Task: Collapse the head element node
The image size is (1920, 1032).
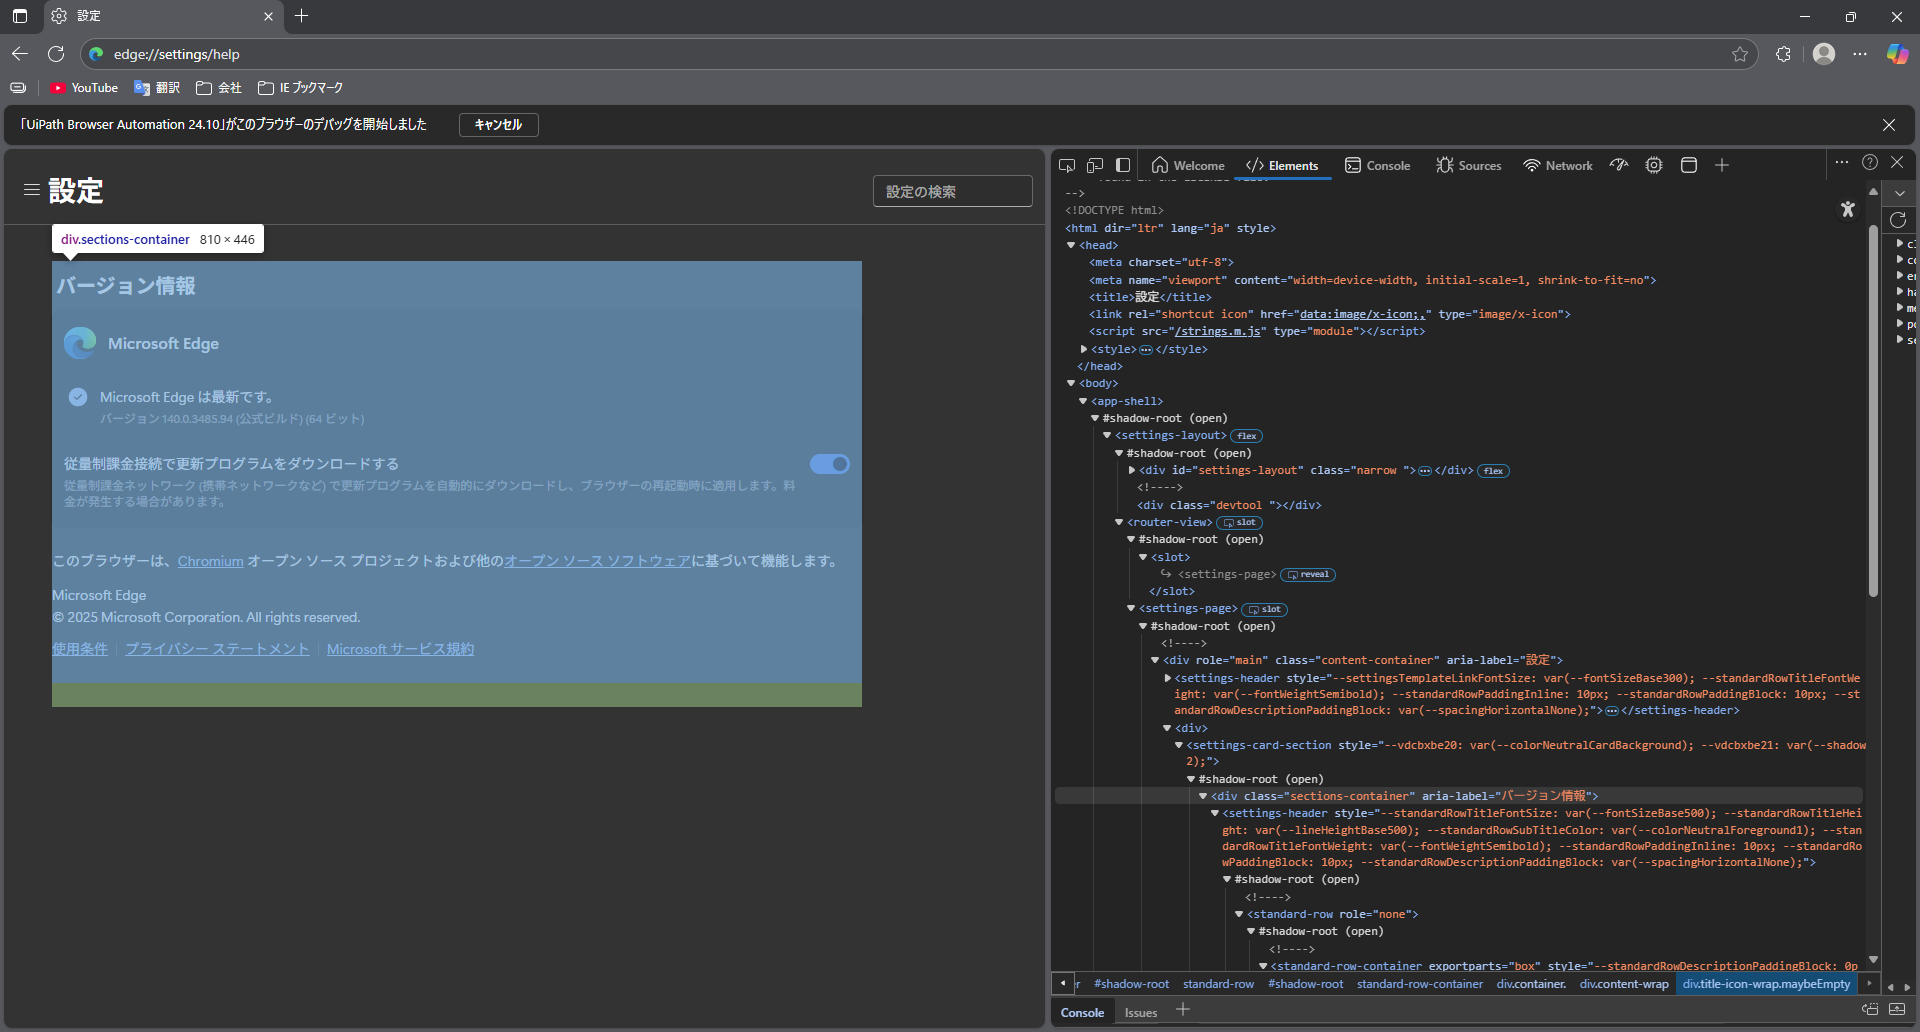Action: pyautogui.click(x=1071, y=245)
